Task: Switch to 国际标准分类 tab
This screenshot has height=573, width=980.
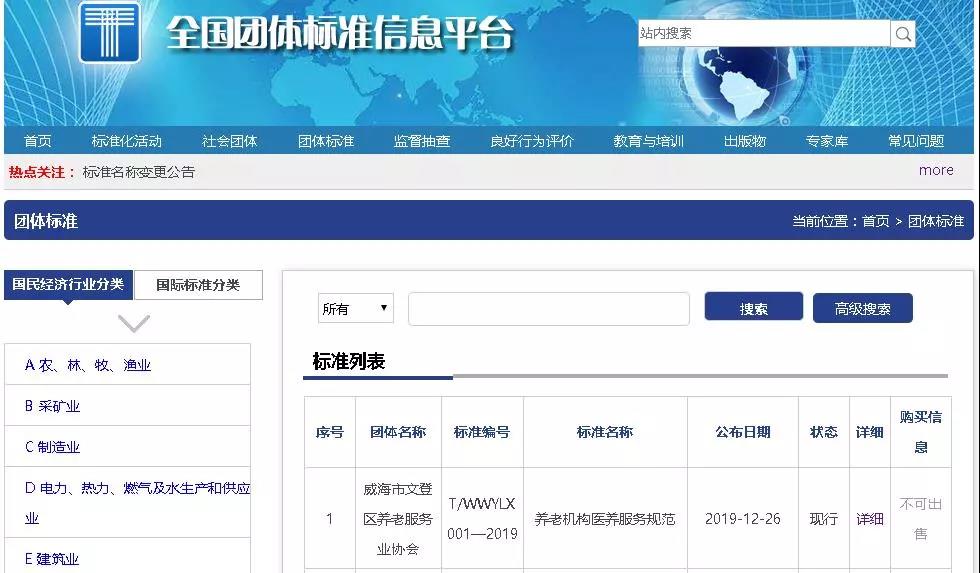Action: (198, 285)
